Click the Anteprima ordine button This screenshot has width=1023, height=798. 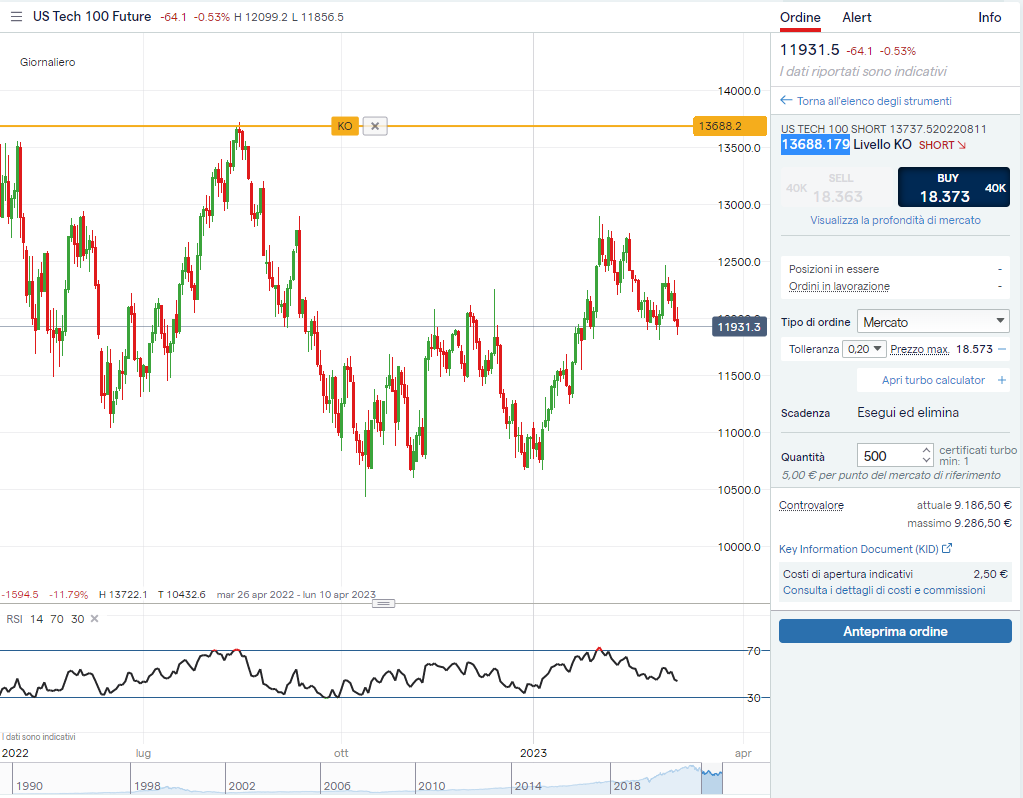(x=895, y=631)
